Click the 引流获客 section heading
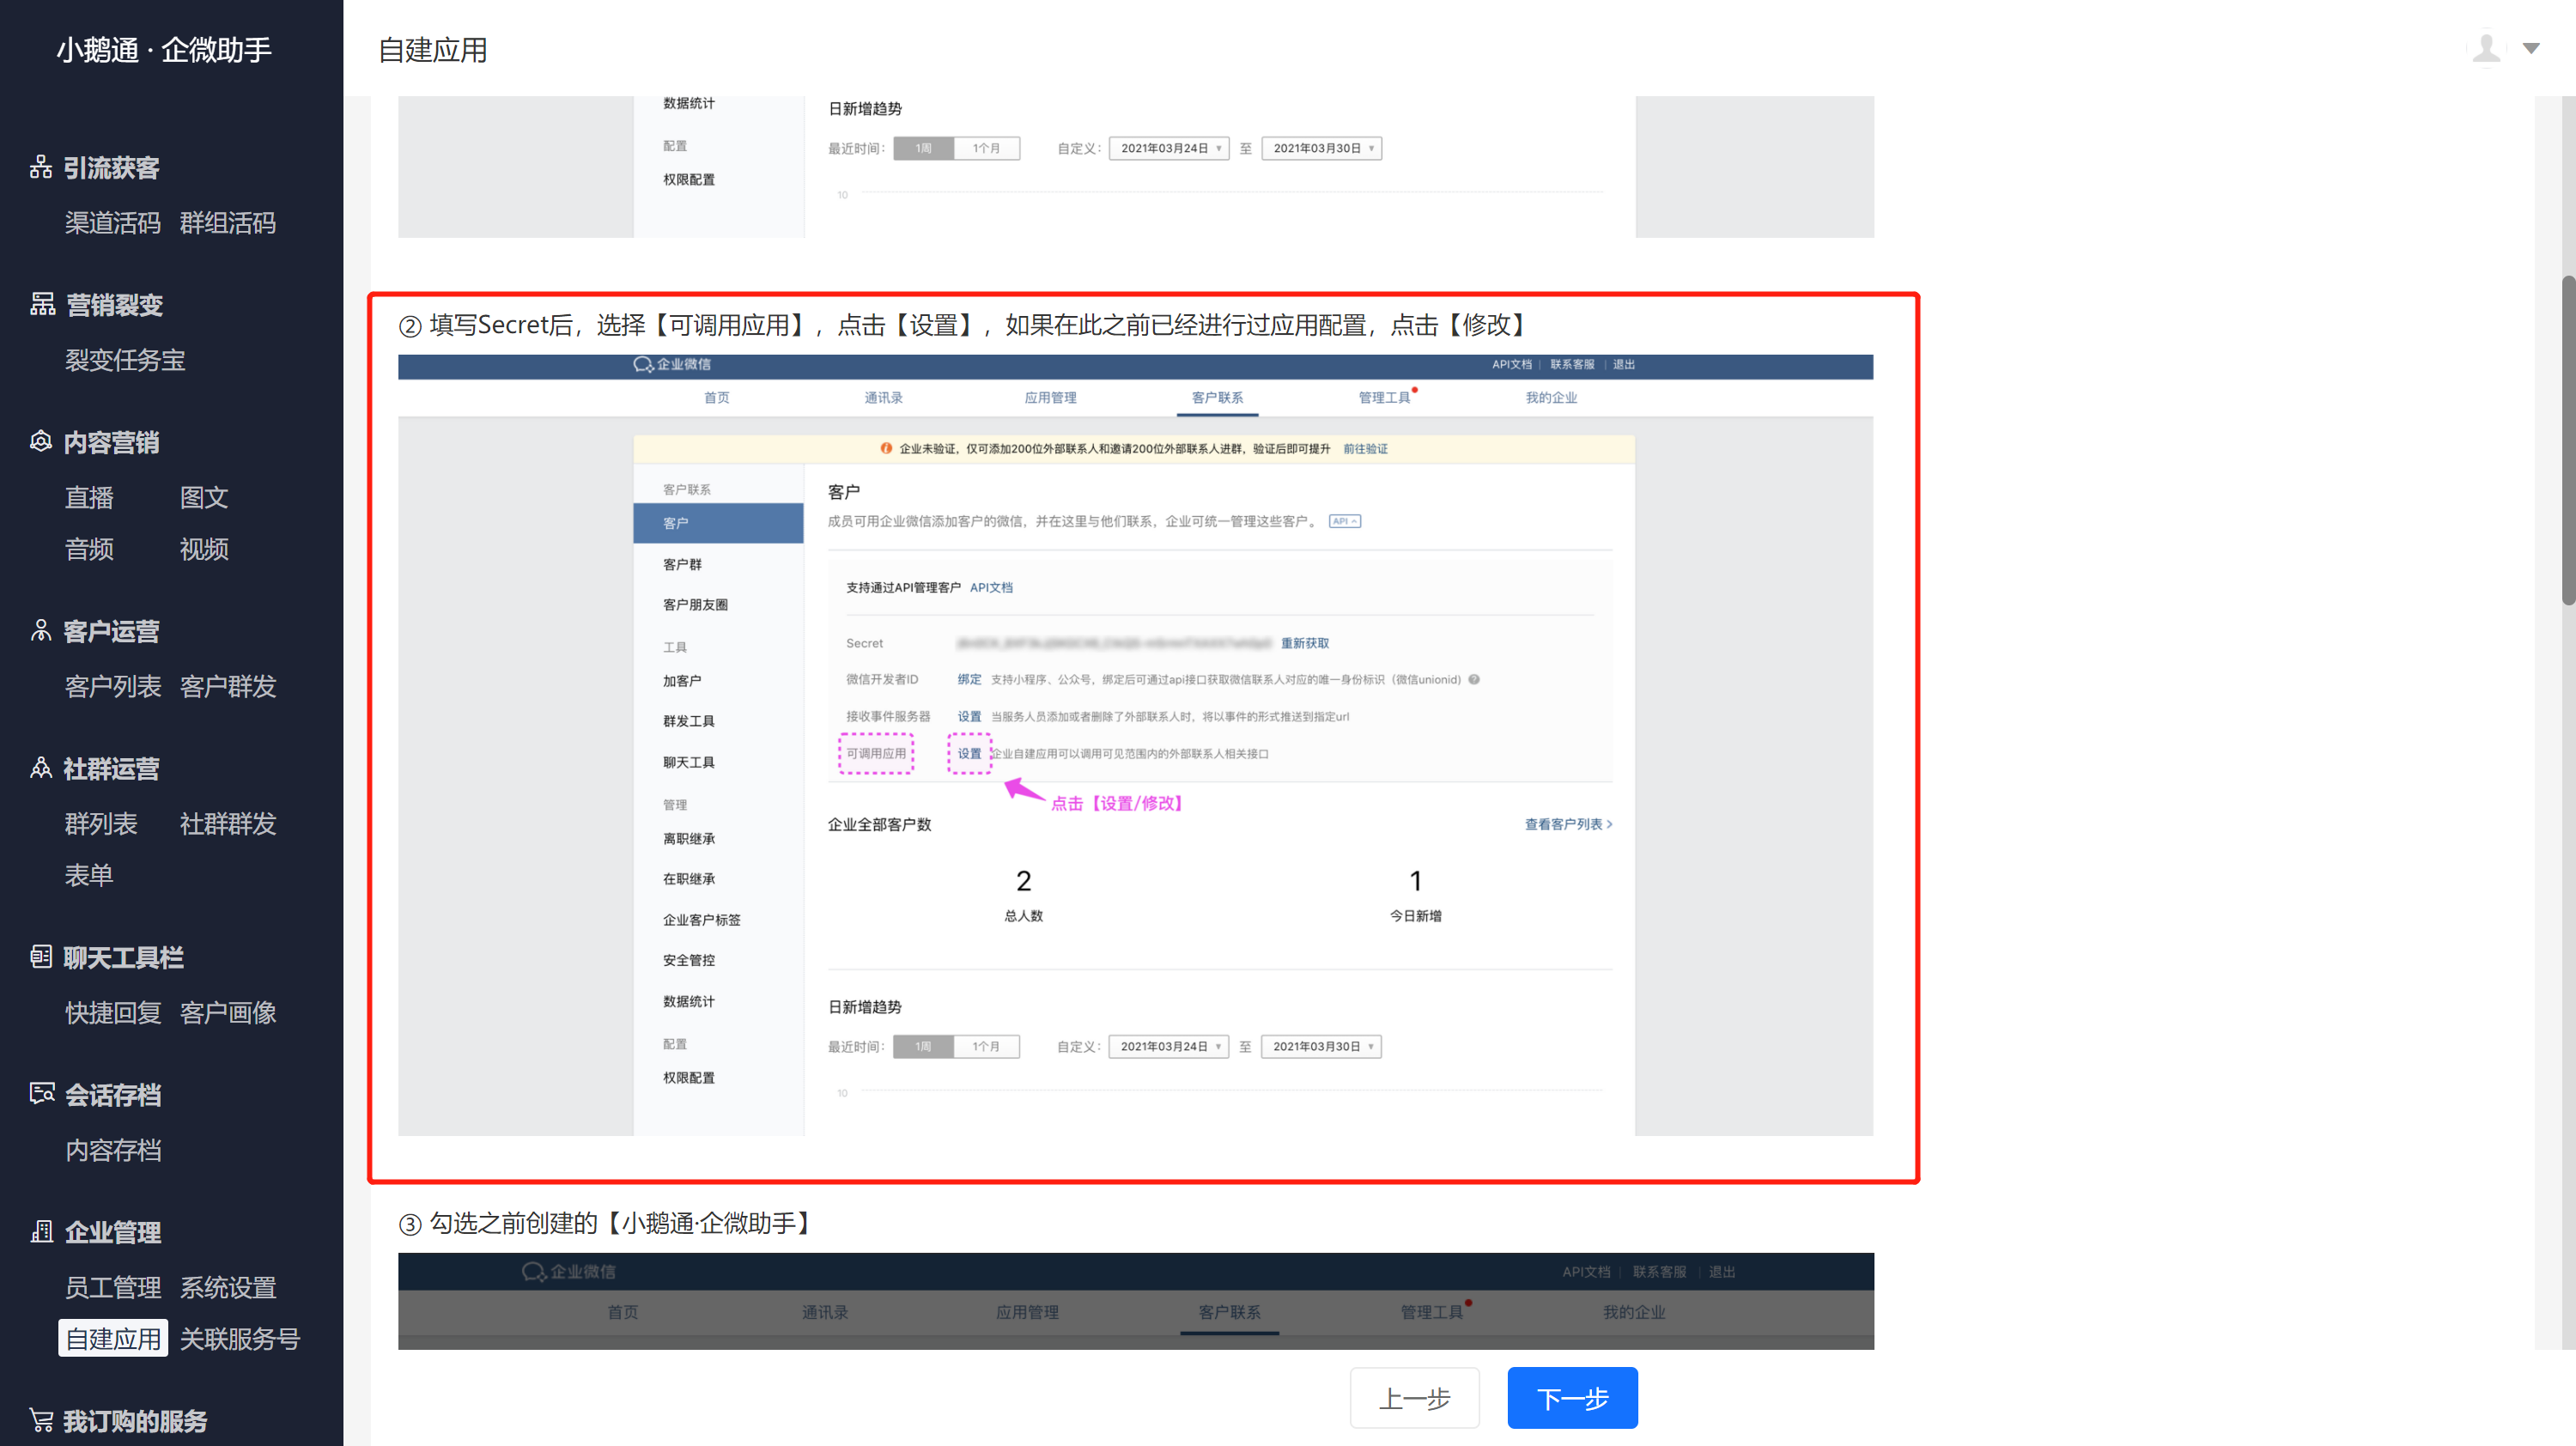Image resolution: width=2576 pixels, height=1446 pixels. click(112, 167)
